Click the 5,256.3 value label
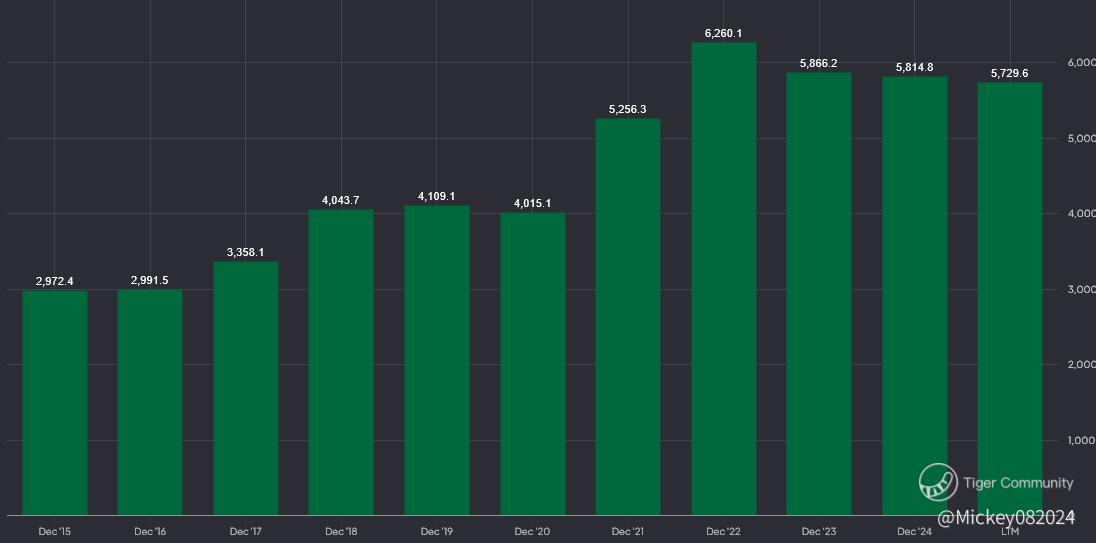This screenshot has width=1096, height=543. (628, 109)
